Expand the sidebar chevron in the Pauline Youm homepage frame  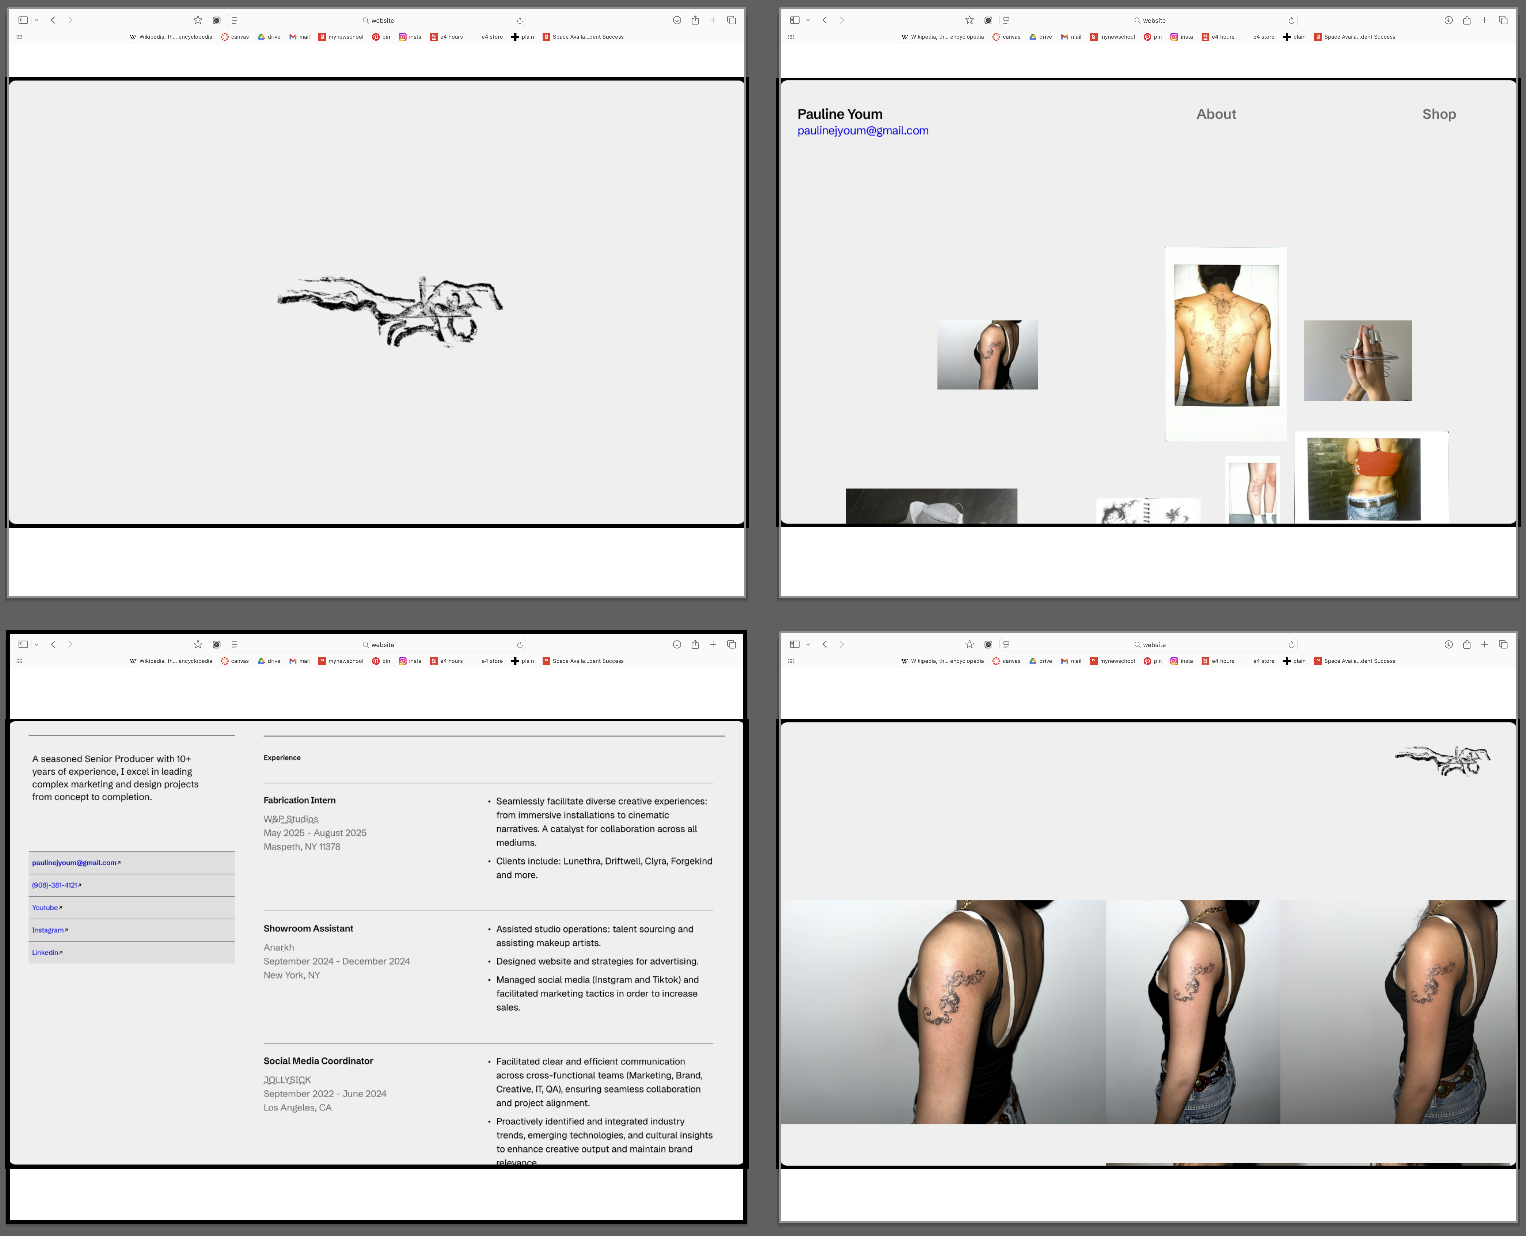click(x=809, y=20)
